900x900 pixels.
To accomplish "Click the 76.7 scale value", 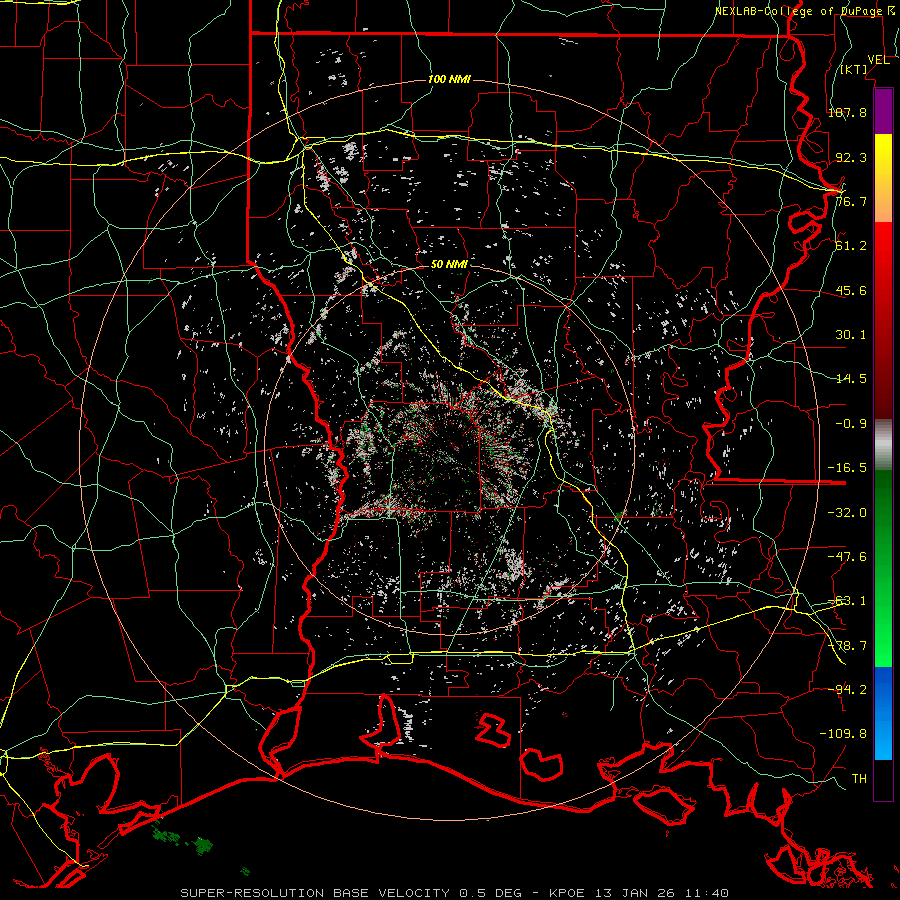I will tap(851, 201).
